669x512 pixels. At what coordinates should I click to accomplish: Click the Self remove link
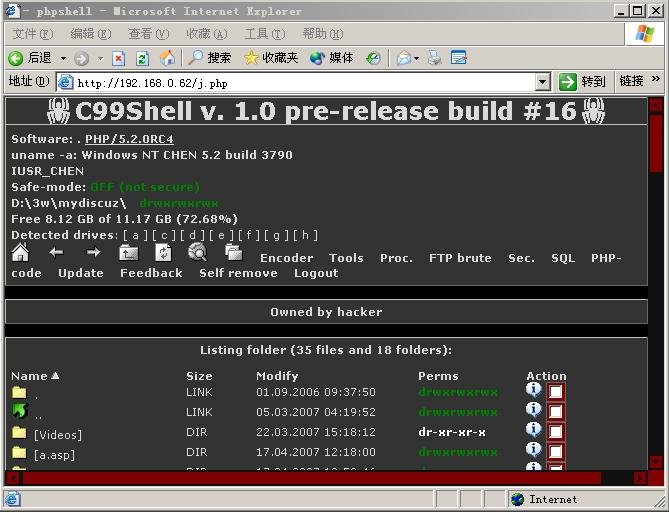[238, 273]
